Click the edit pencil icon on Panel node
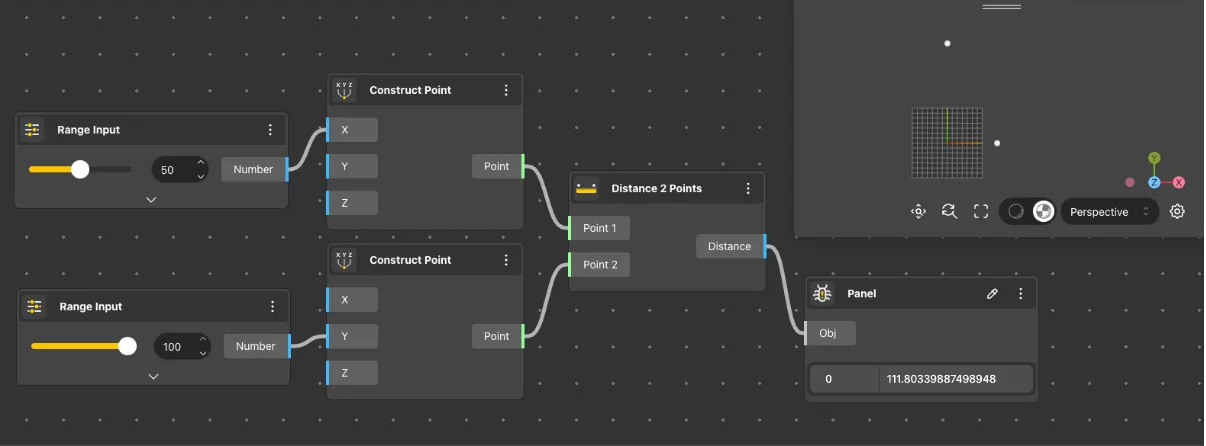This screenshot has height=446, width=1206. 992,294
